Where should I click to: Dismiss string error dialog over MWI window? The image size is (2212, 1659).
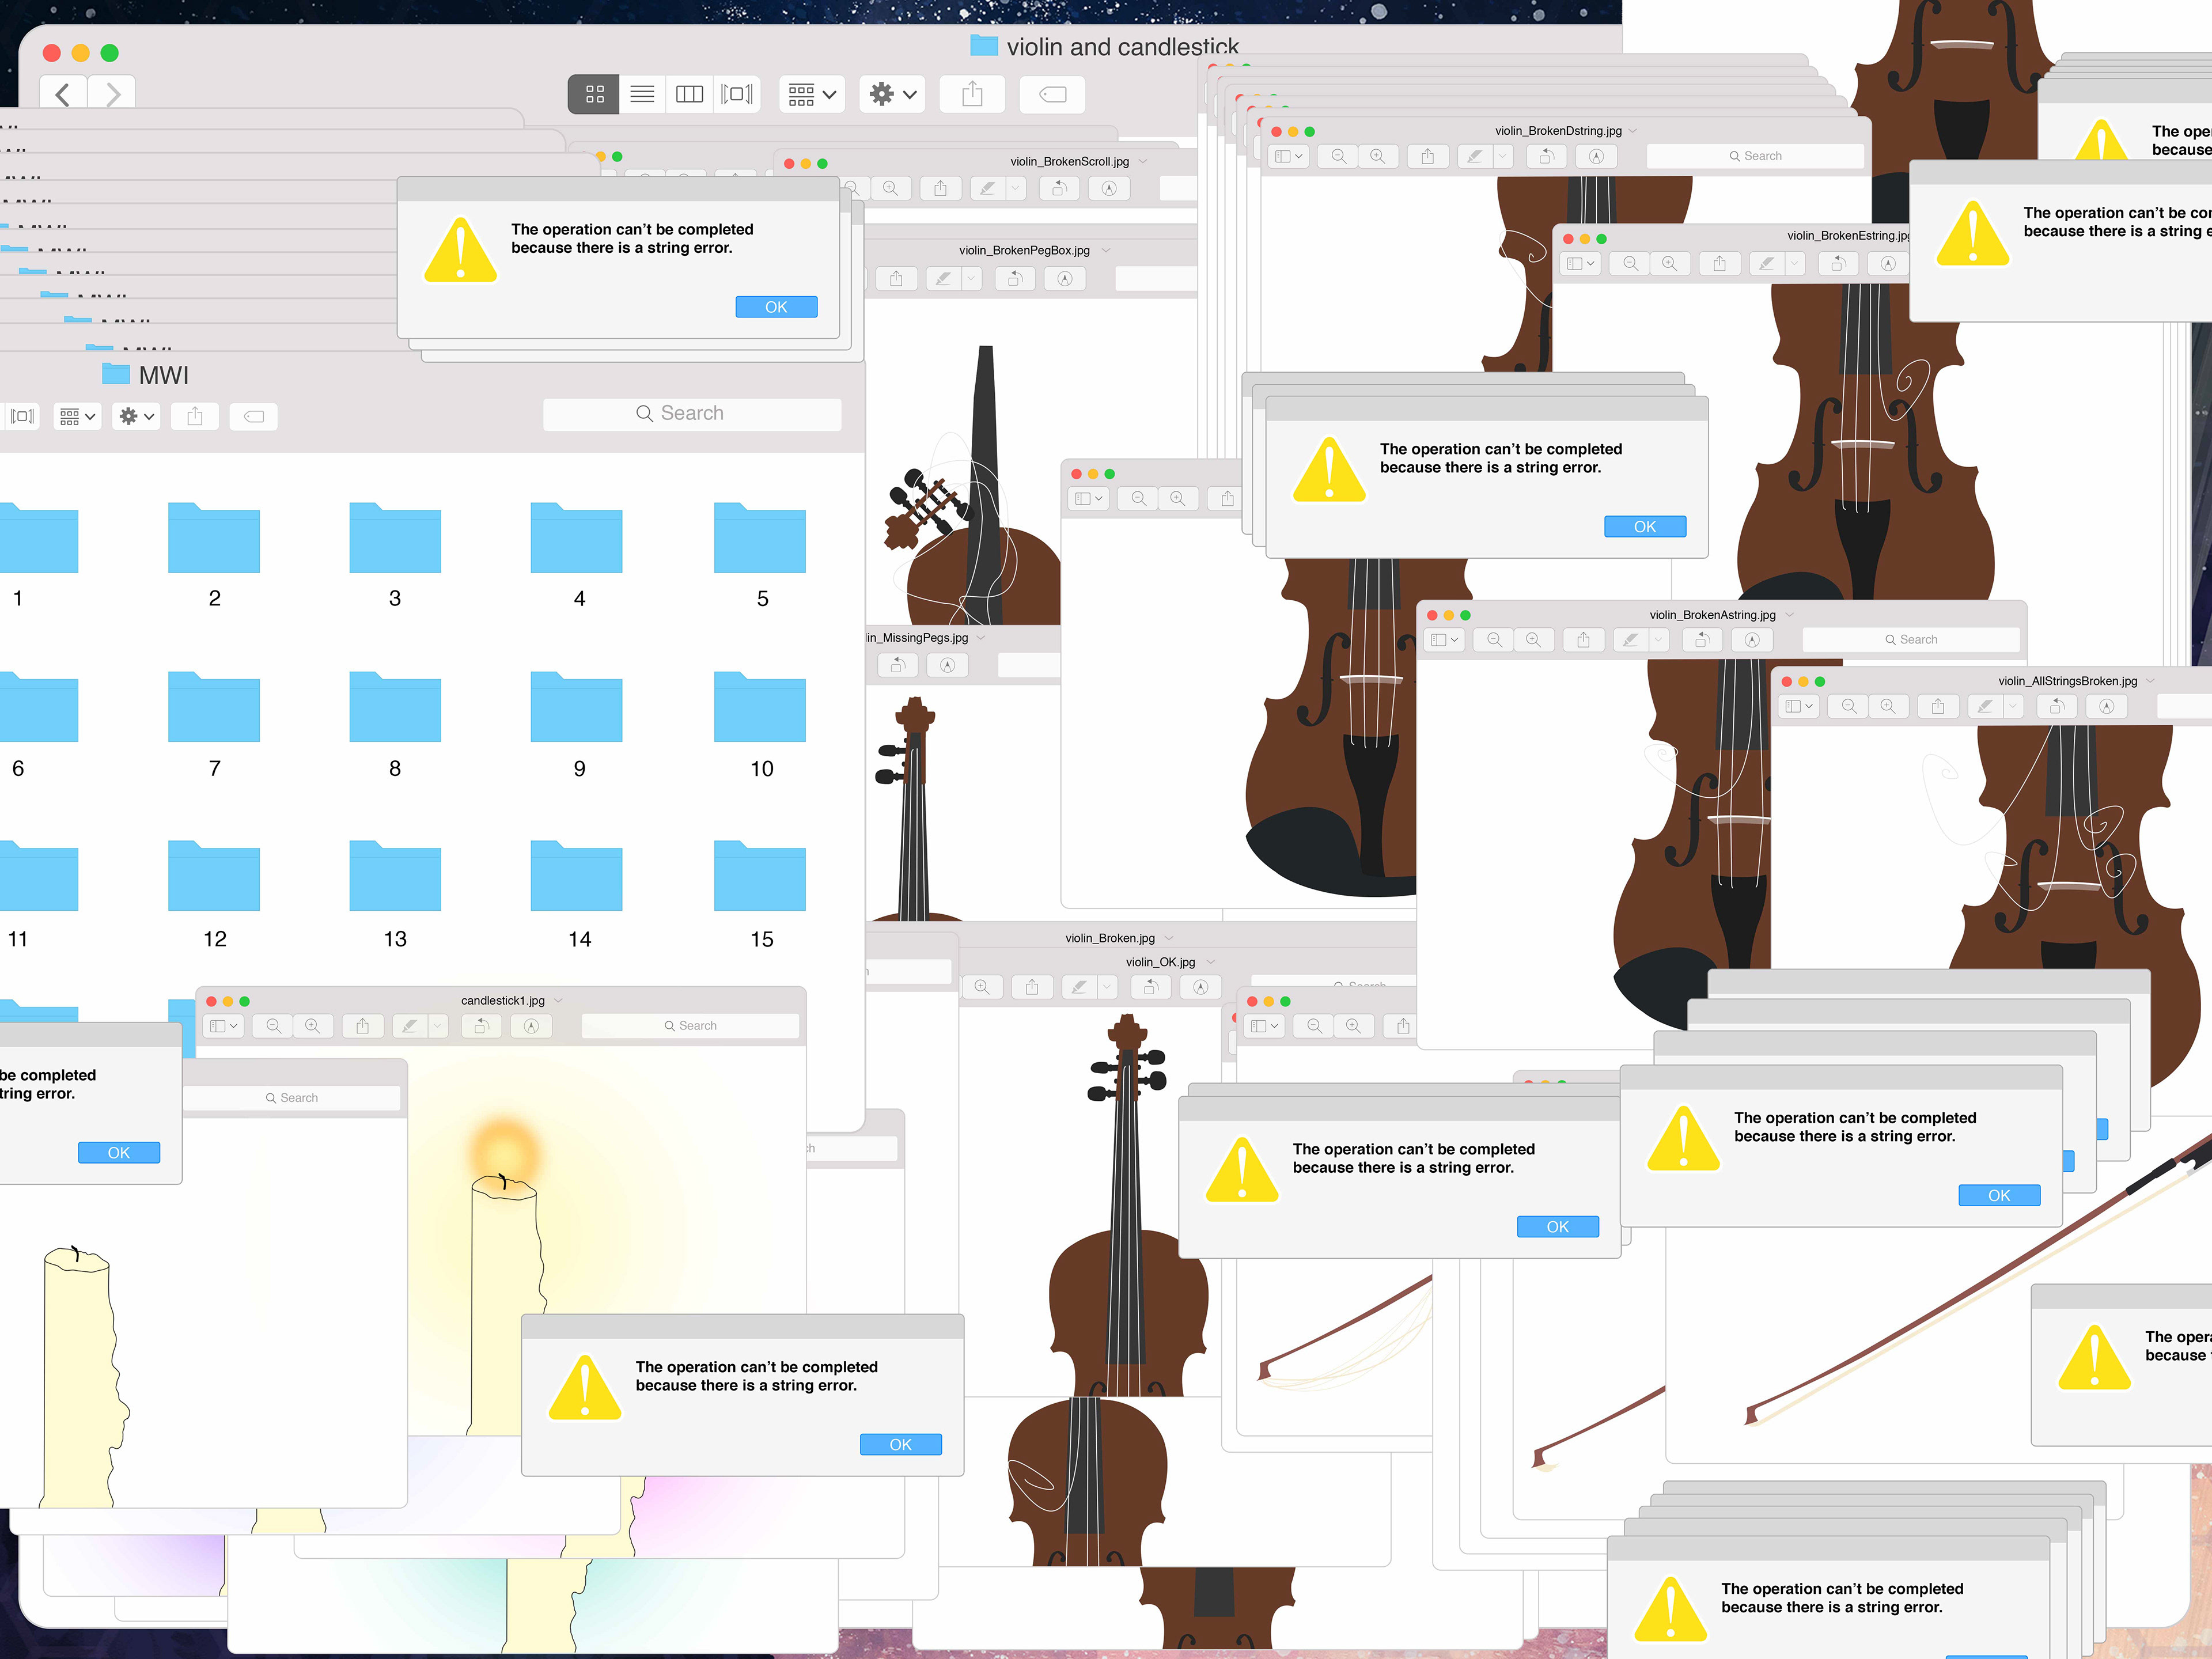[776, 307]
